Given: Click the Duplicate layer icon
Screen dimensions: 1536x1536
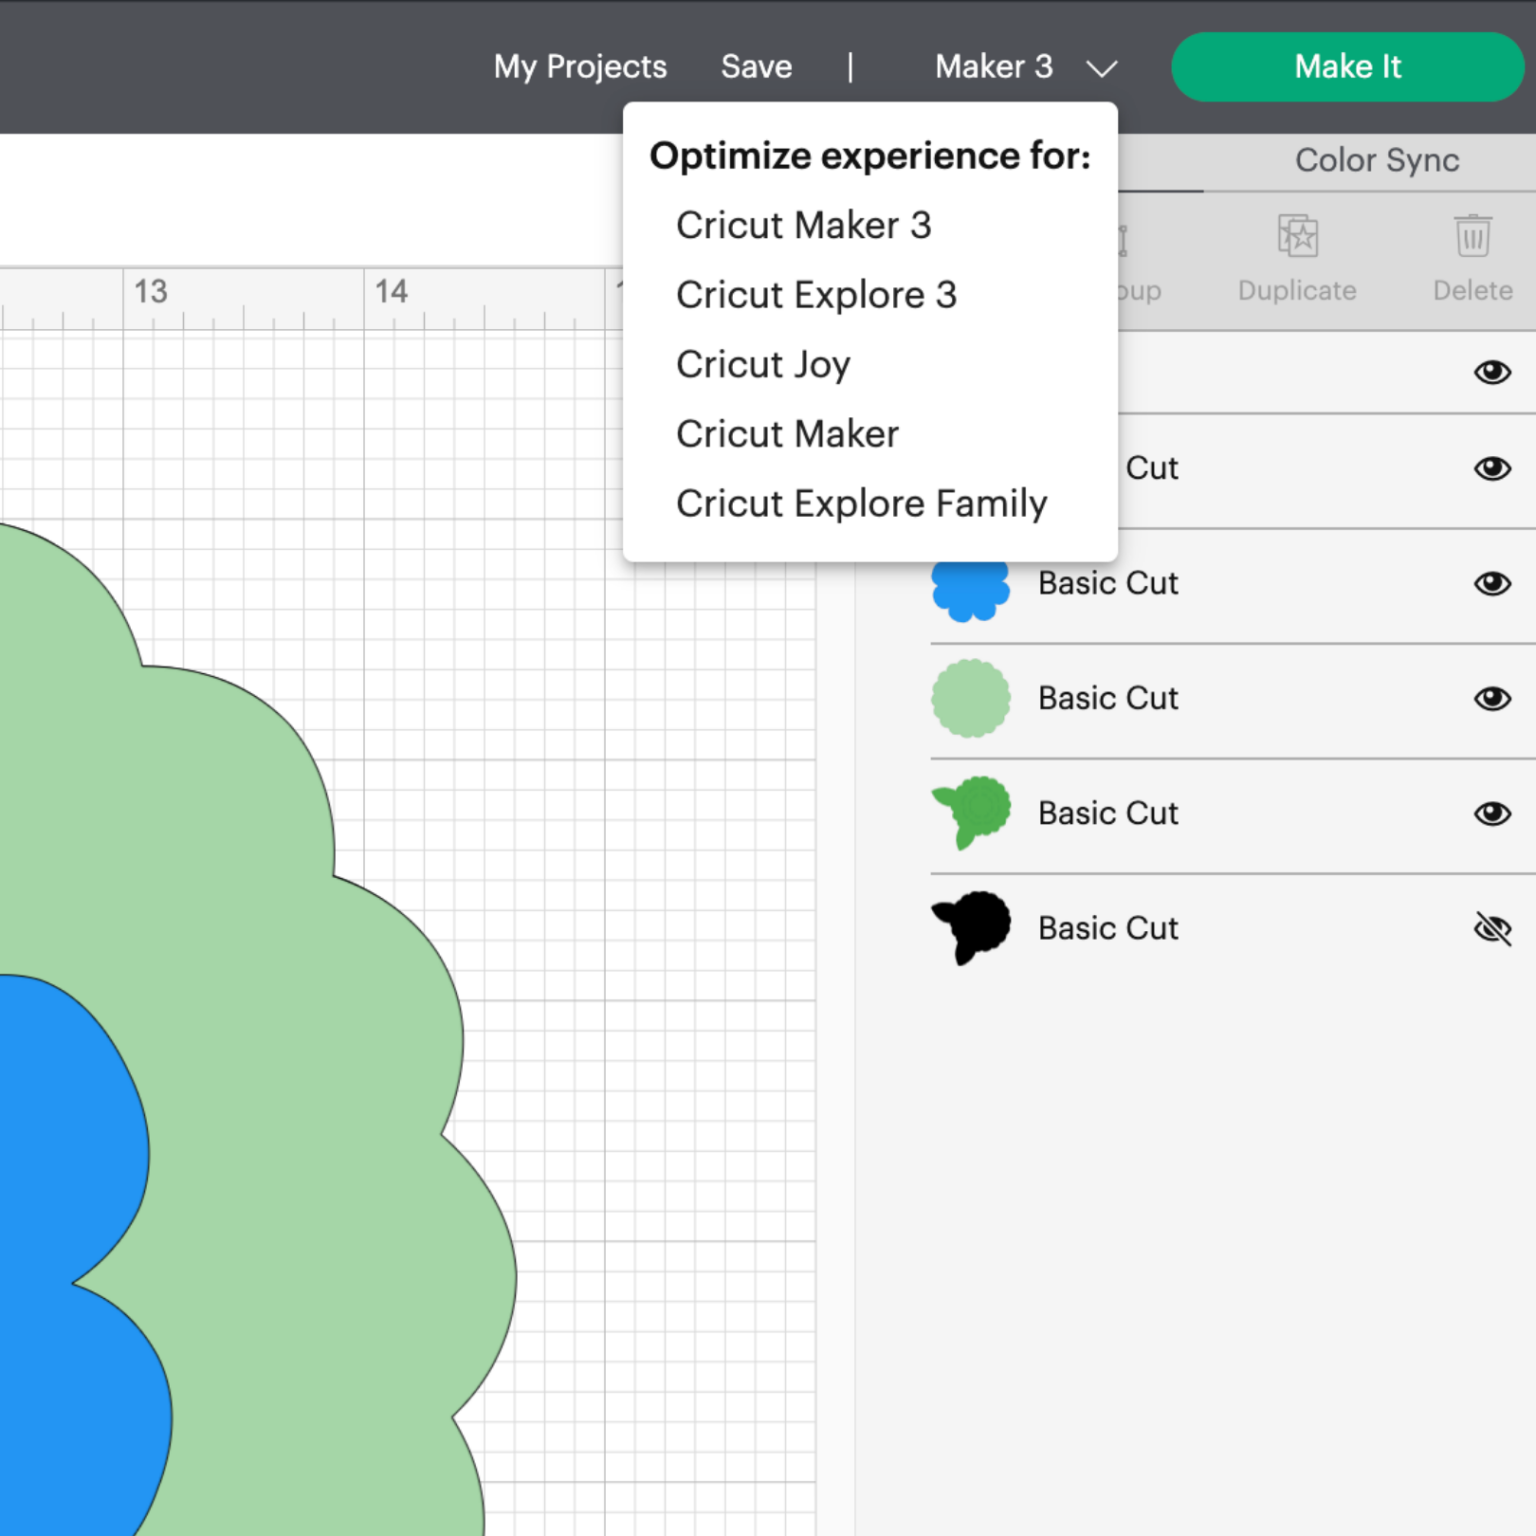Looking at the screenshot, I should [x=1297, y=237].
